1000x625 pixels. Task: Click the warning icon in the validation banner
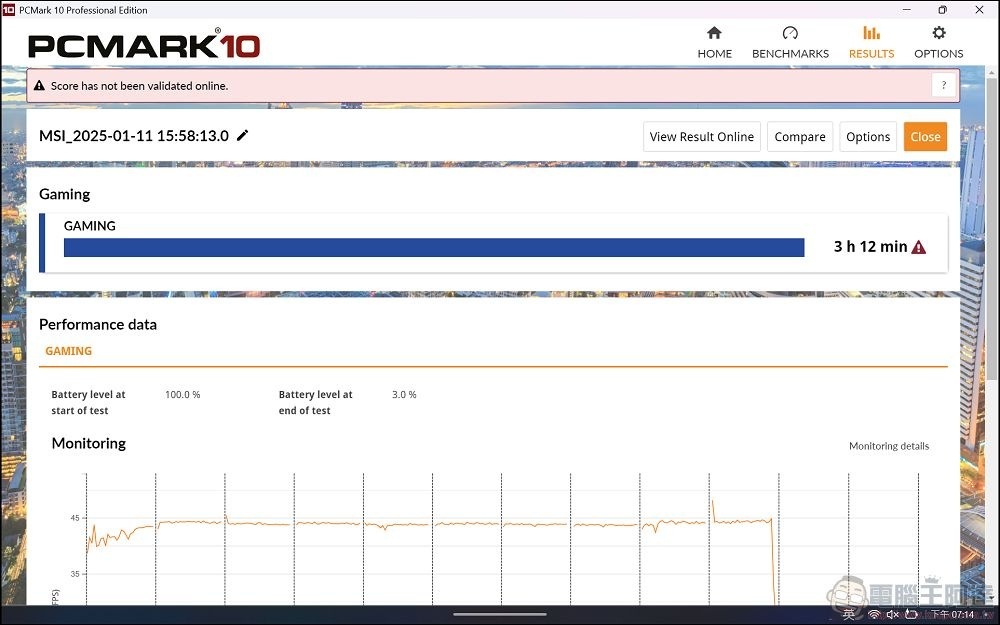(39, 86)
